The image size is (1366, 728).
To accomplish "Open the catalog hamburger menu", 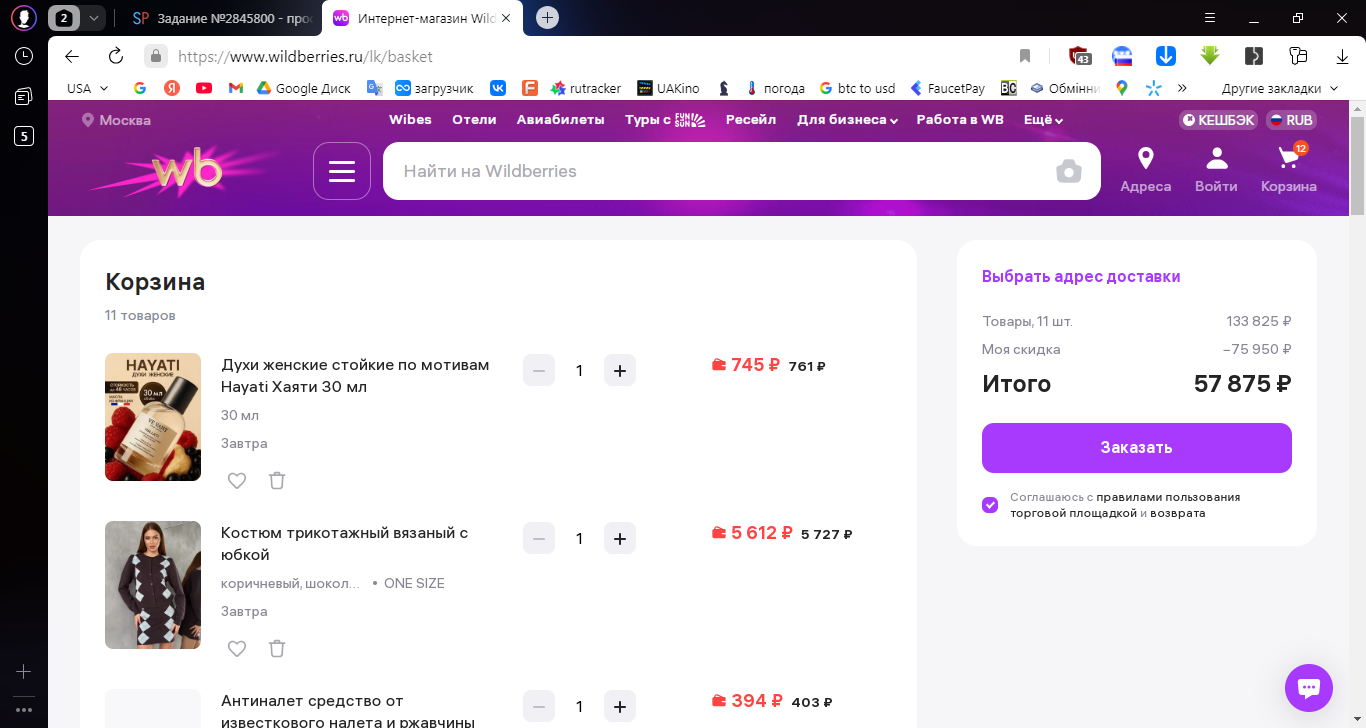I will click(x=342, y=171).
